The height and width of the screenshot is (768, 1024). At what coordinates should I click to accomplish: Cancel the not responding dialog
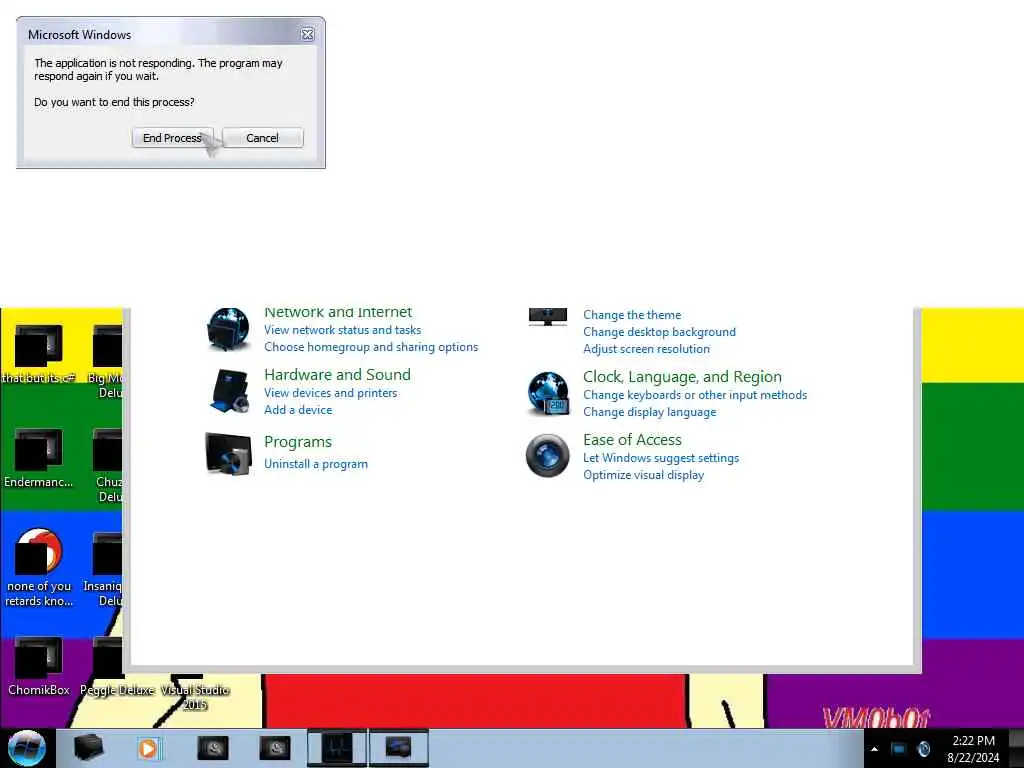263,138
